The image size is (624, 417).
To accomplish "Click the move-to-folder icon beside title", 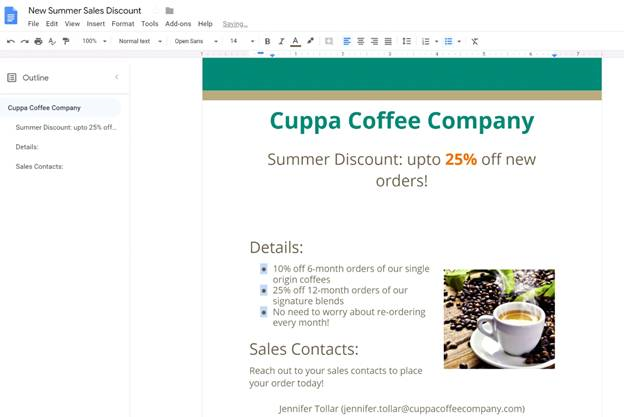I will (x=169, y=10).
